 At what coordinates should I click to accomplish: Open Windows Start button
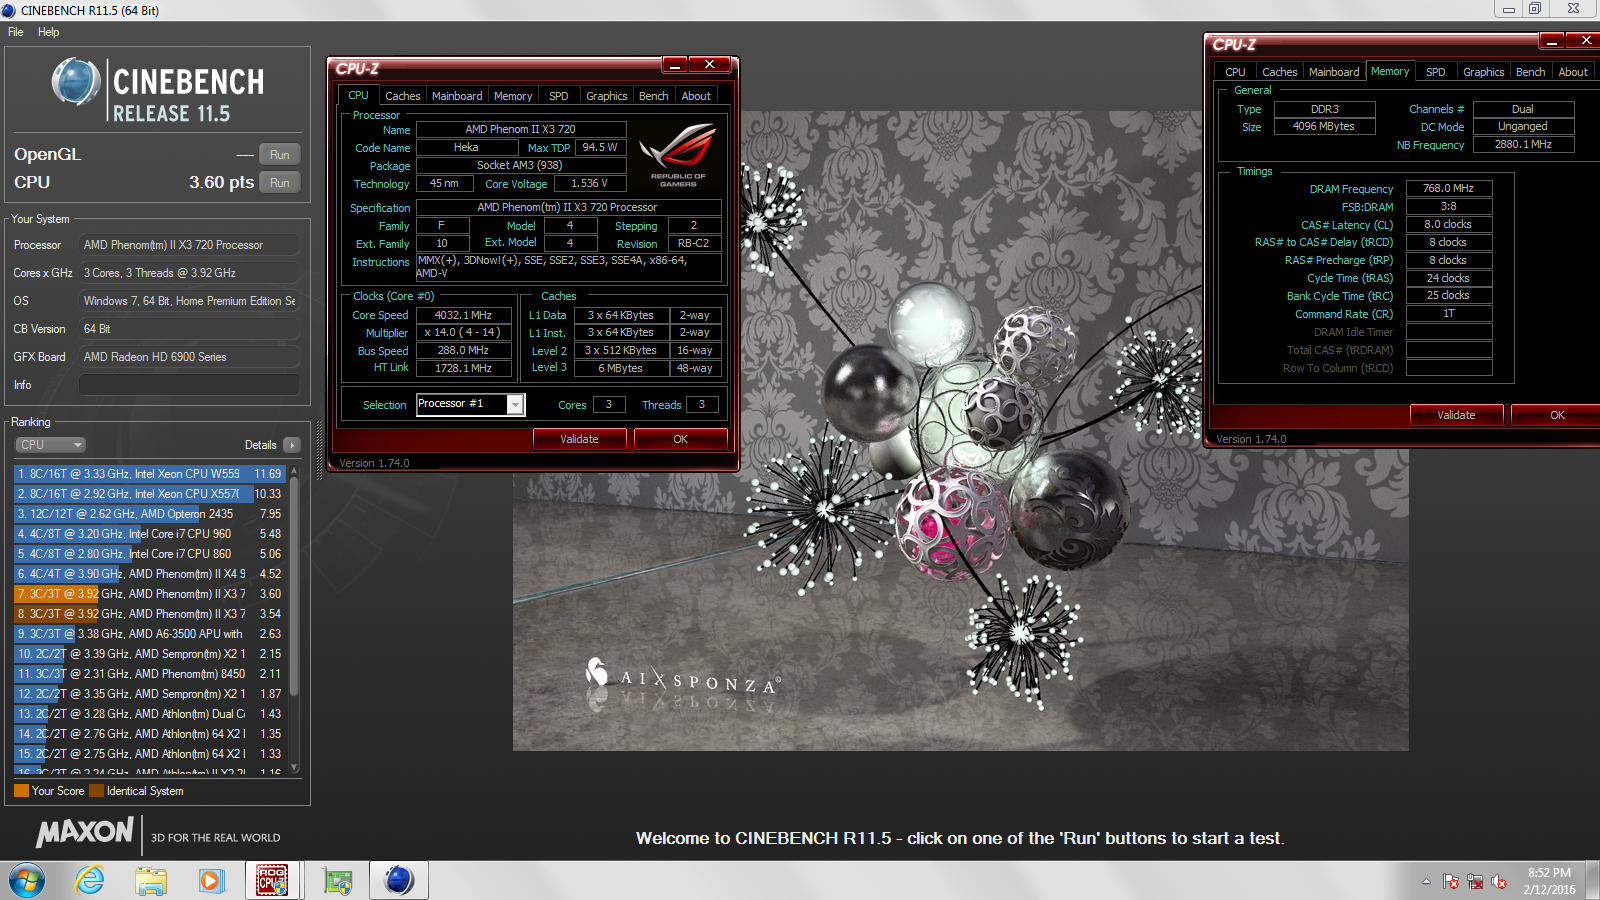pyautogui.click(x=27, y=880)
